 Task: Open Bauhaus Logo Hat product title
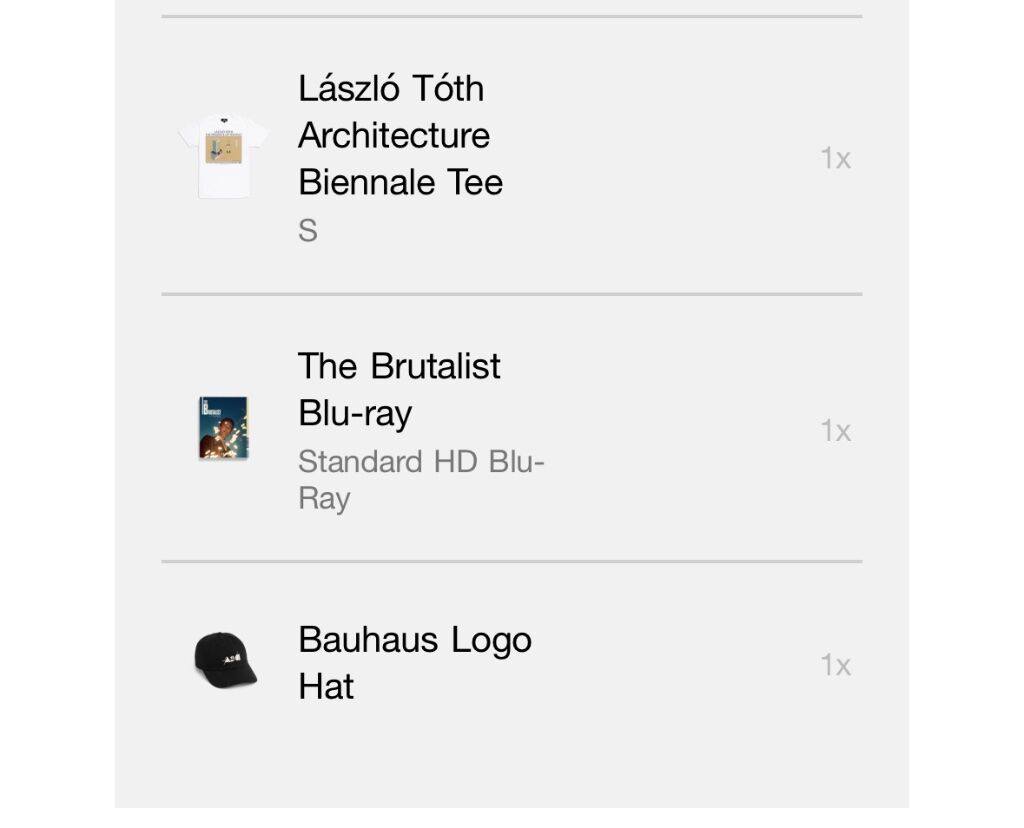pyautogui.click(x=415, y=663)
